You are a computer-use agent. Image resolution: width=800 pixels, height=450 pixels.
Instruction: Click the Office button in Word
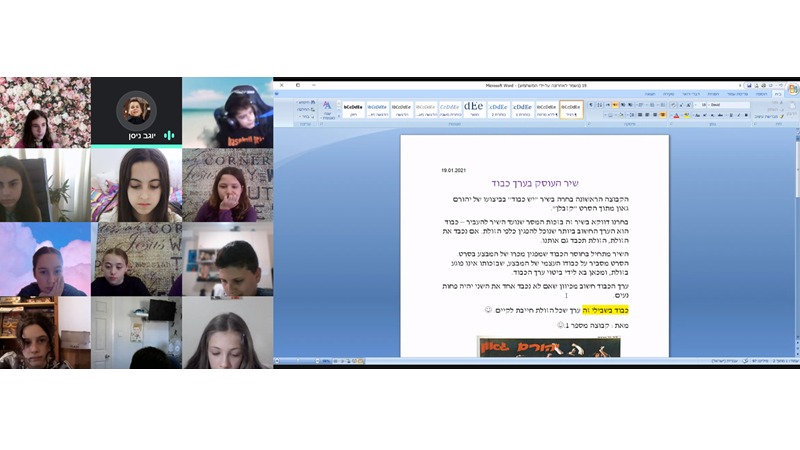tap(793, 89)
